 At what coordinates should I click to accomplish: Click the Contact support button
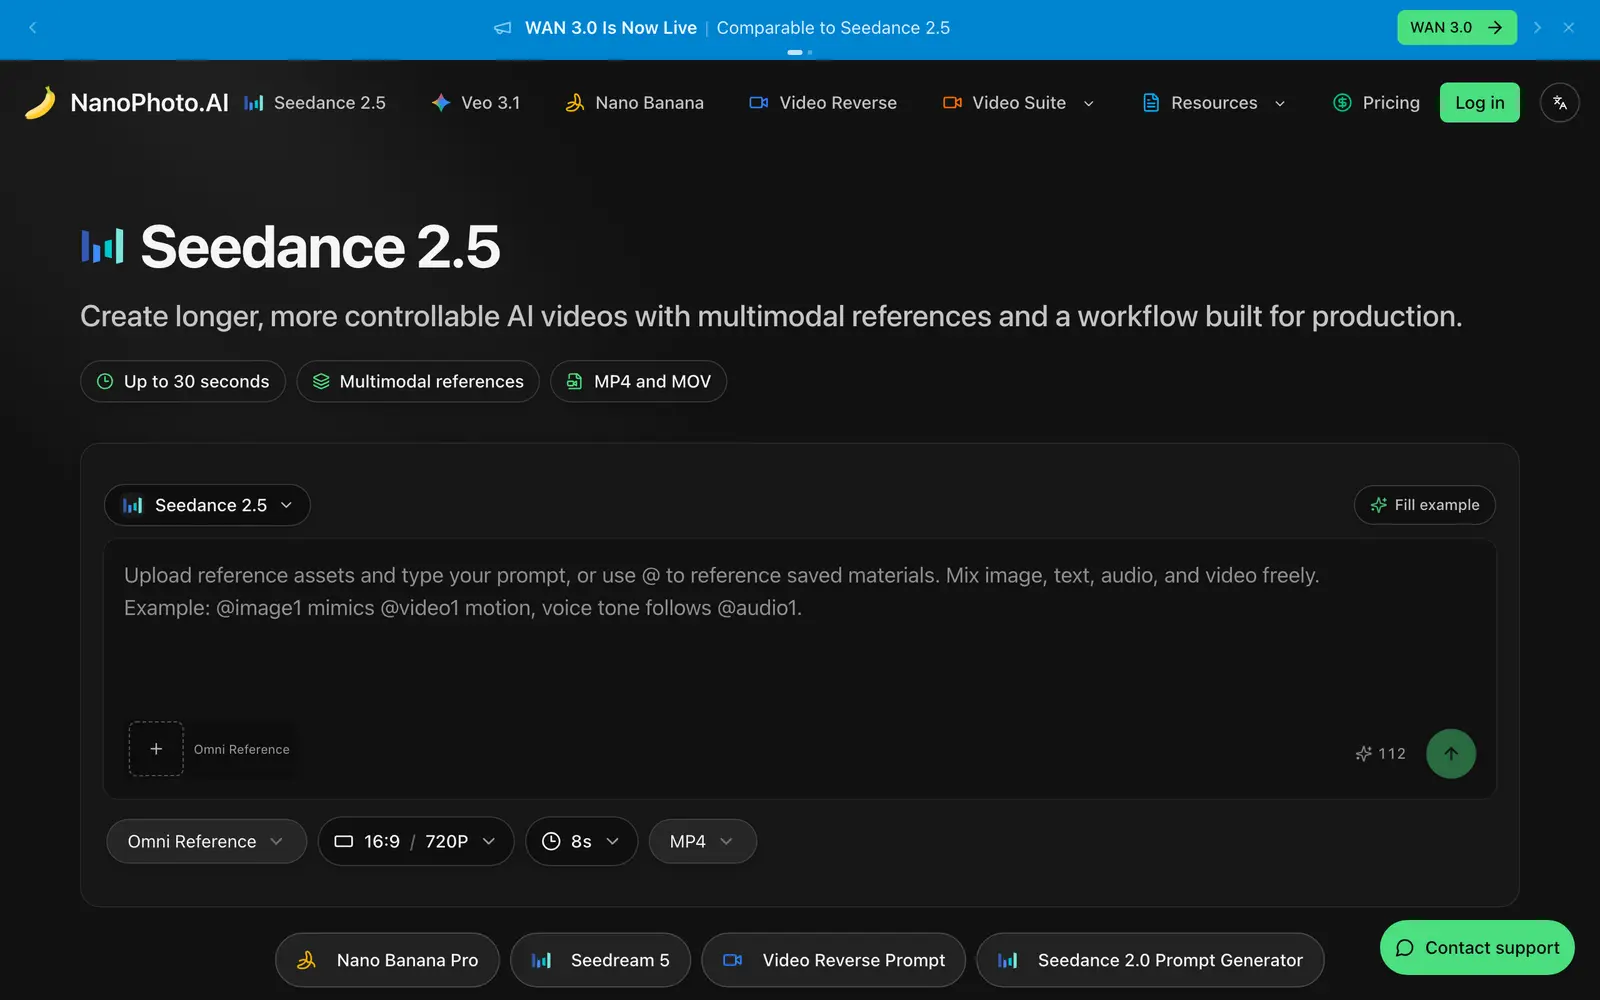point(1477,947)
